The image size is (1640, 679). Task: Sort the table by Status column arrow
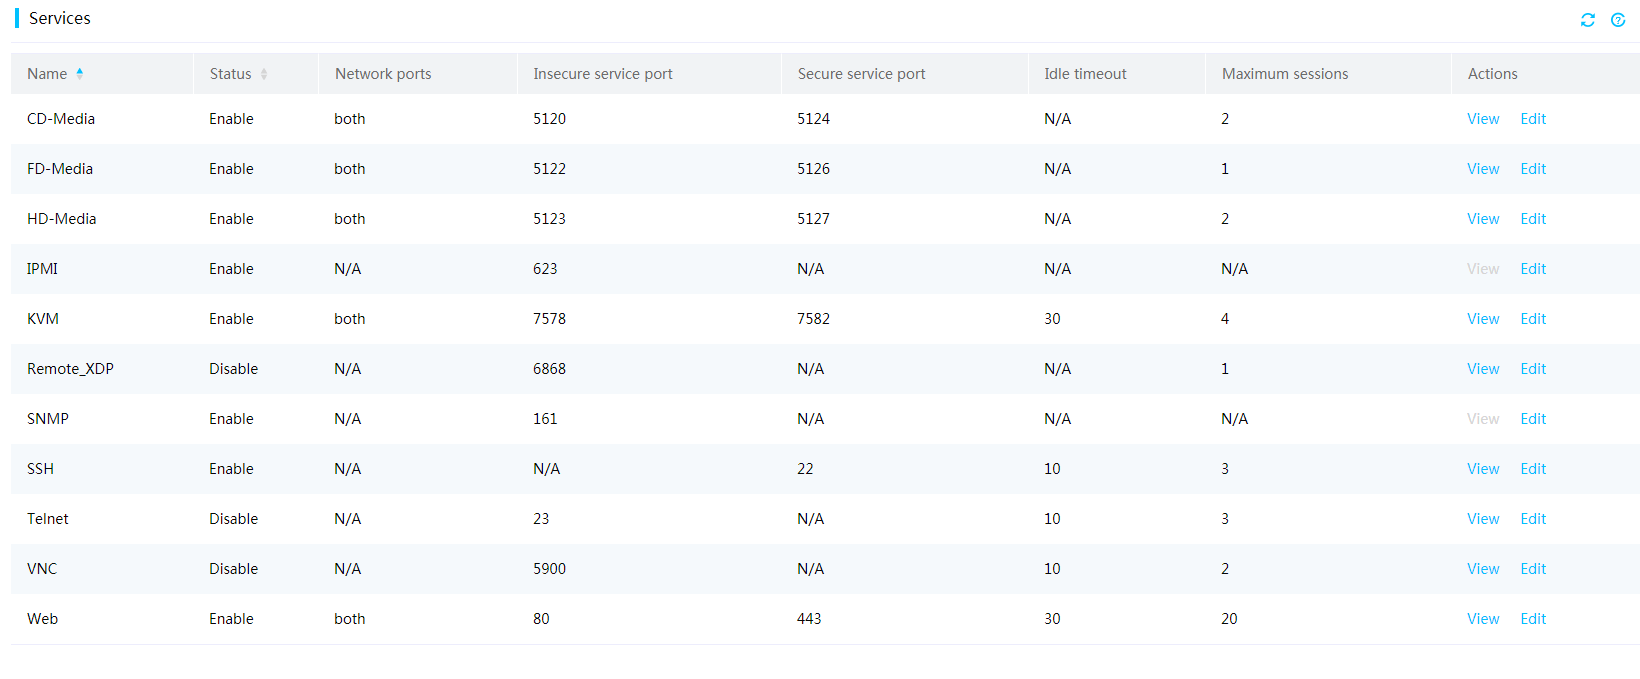[x=264, y=74]
